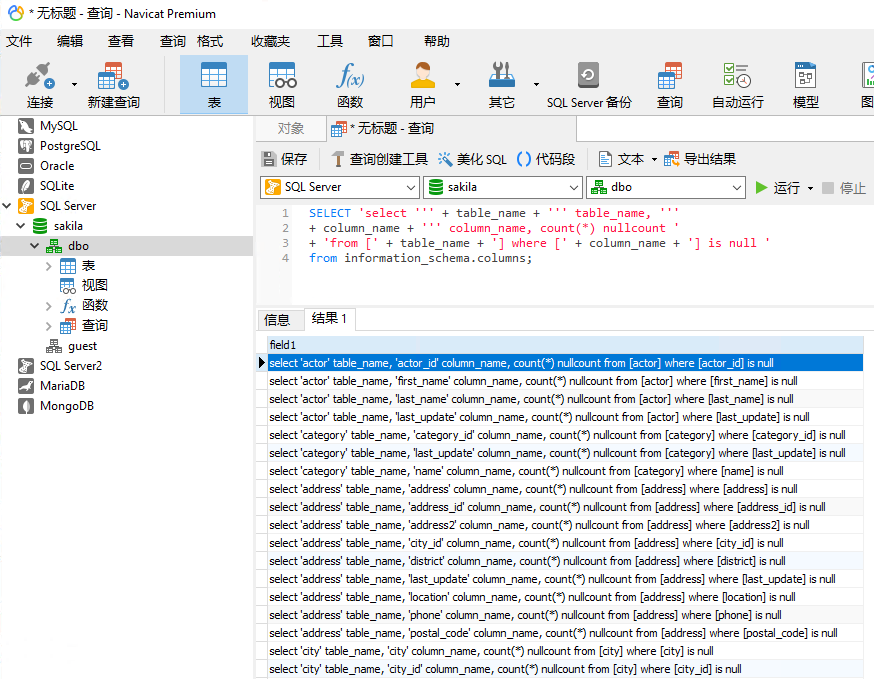Open 代码段 code snippets

(546, 159)
